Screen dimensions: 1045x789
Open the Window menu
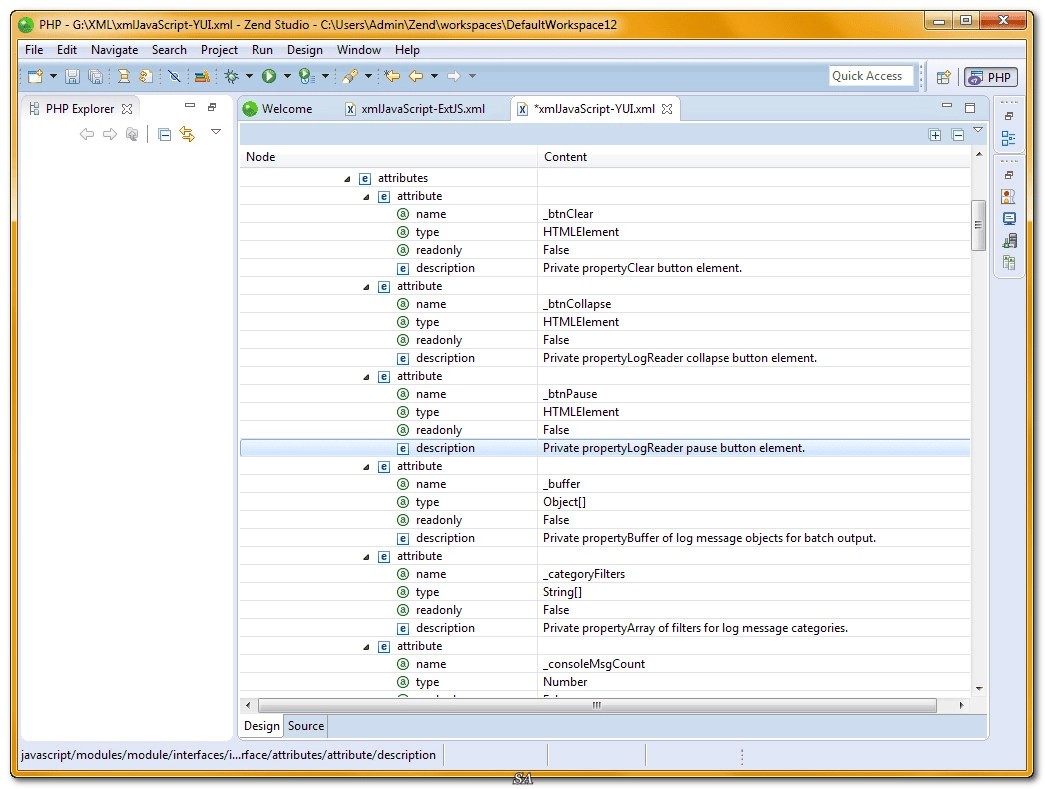359,50
